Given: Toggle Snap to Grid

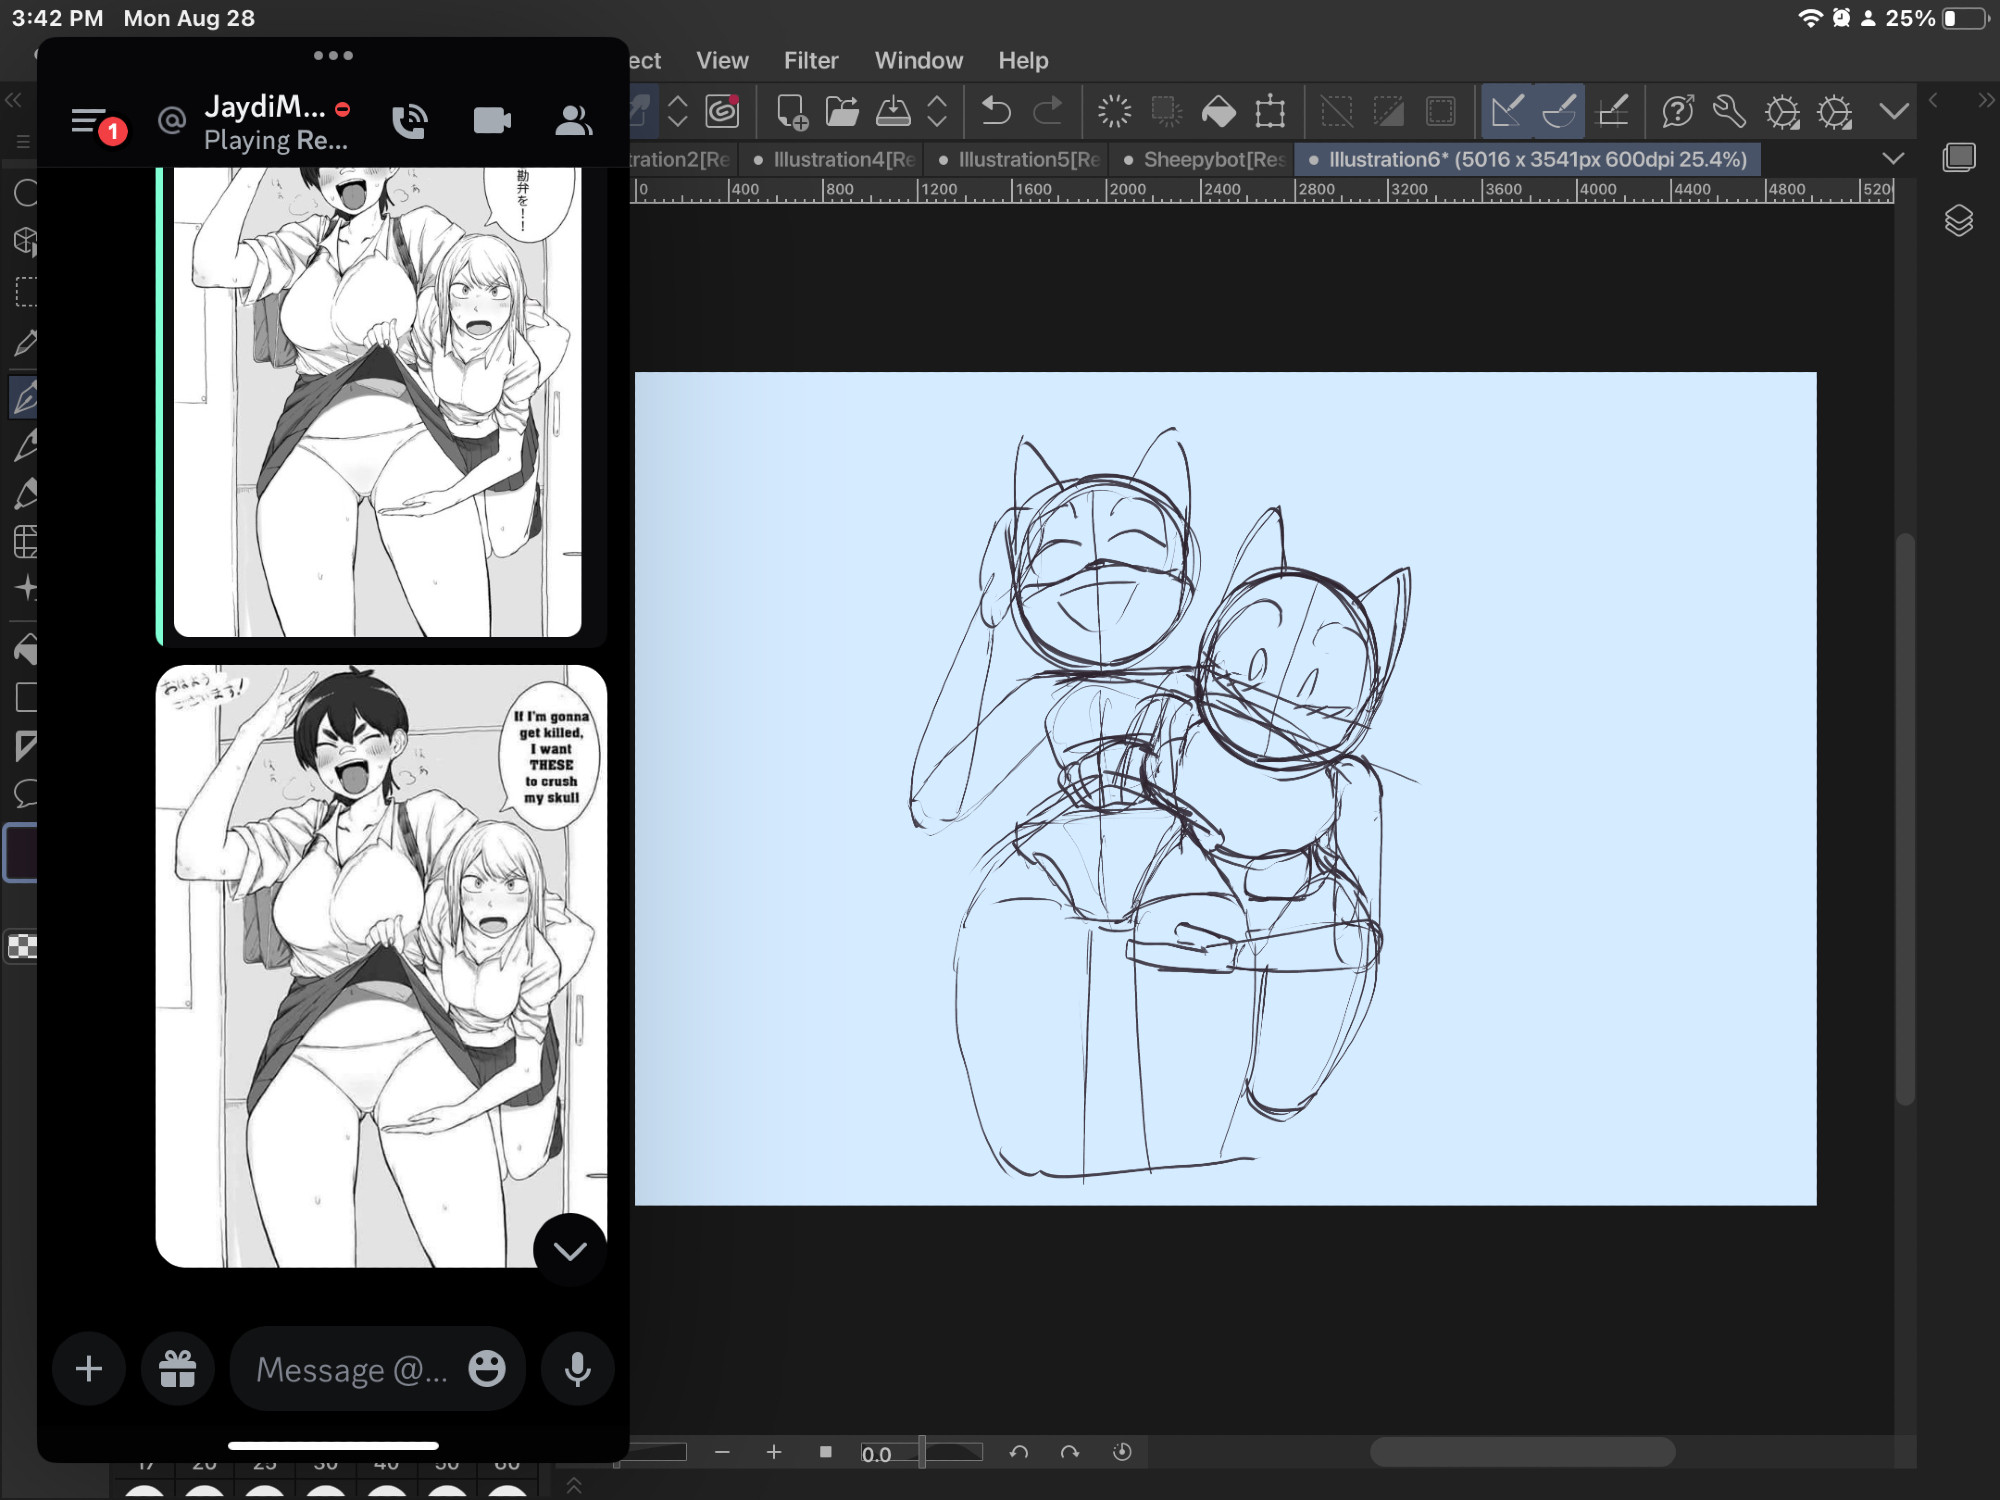Looking at the screenshot, I should tap(1612, 111).
